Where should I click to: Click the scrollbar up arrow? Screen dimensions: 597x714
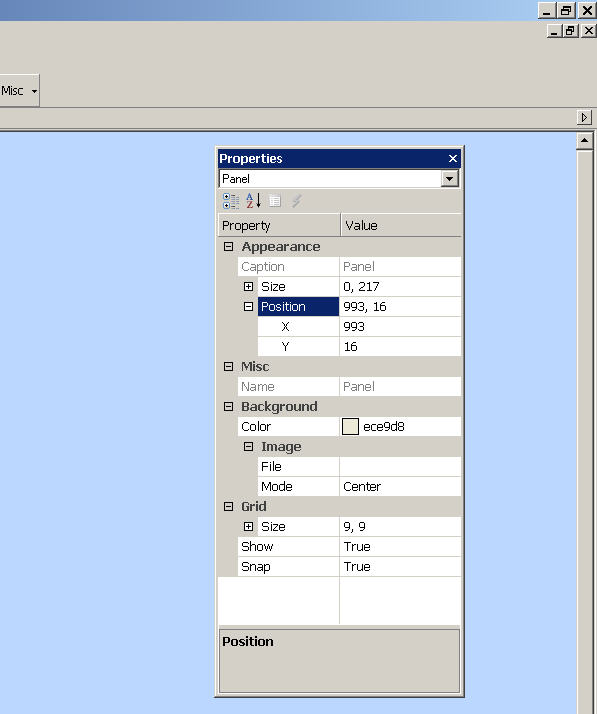click(x=584, y=141)
